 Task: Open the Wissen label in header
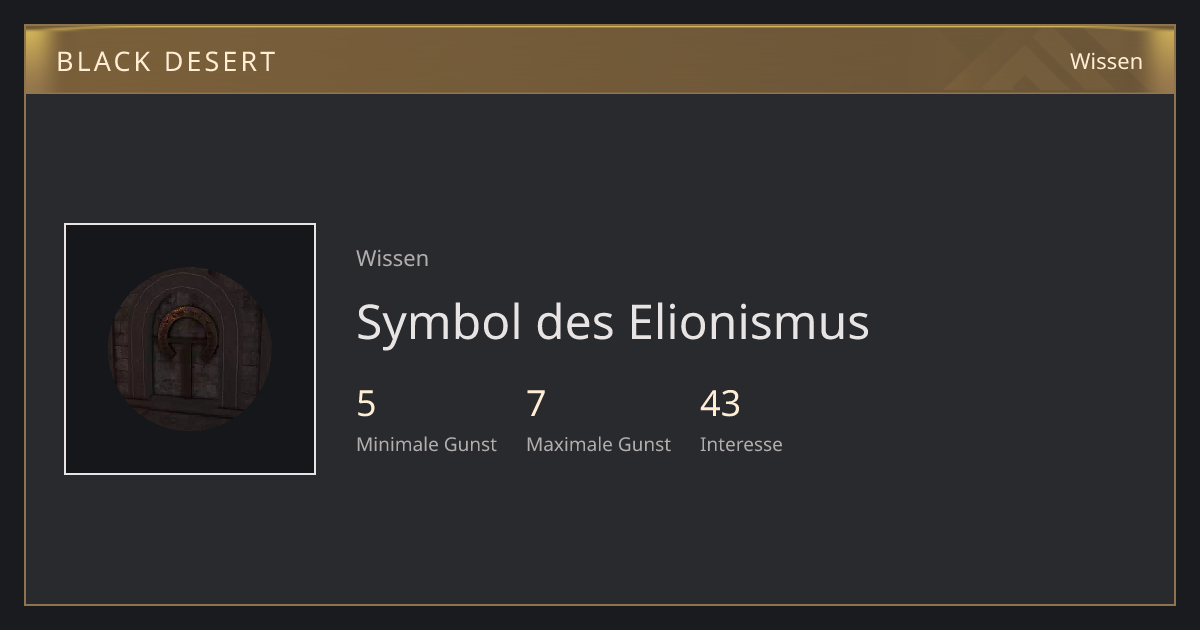(x=1106, y=61)
